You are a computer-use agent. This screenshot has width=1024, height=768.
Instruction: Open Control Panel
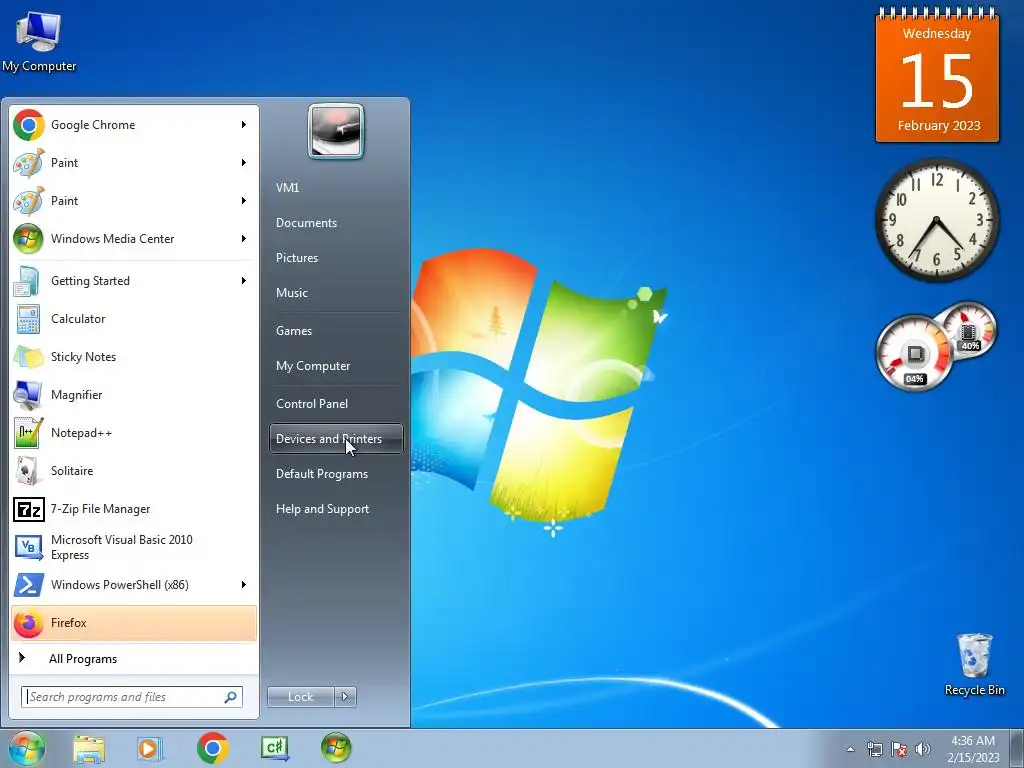pos(336,404)
